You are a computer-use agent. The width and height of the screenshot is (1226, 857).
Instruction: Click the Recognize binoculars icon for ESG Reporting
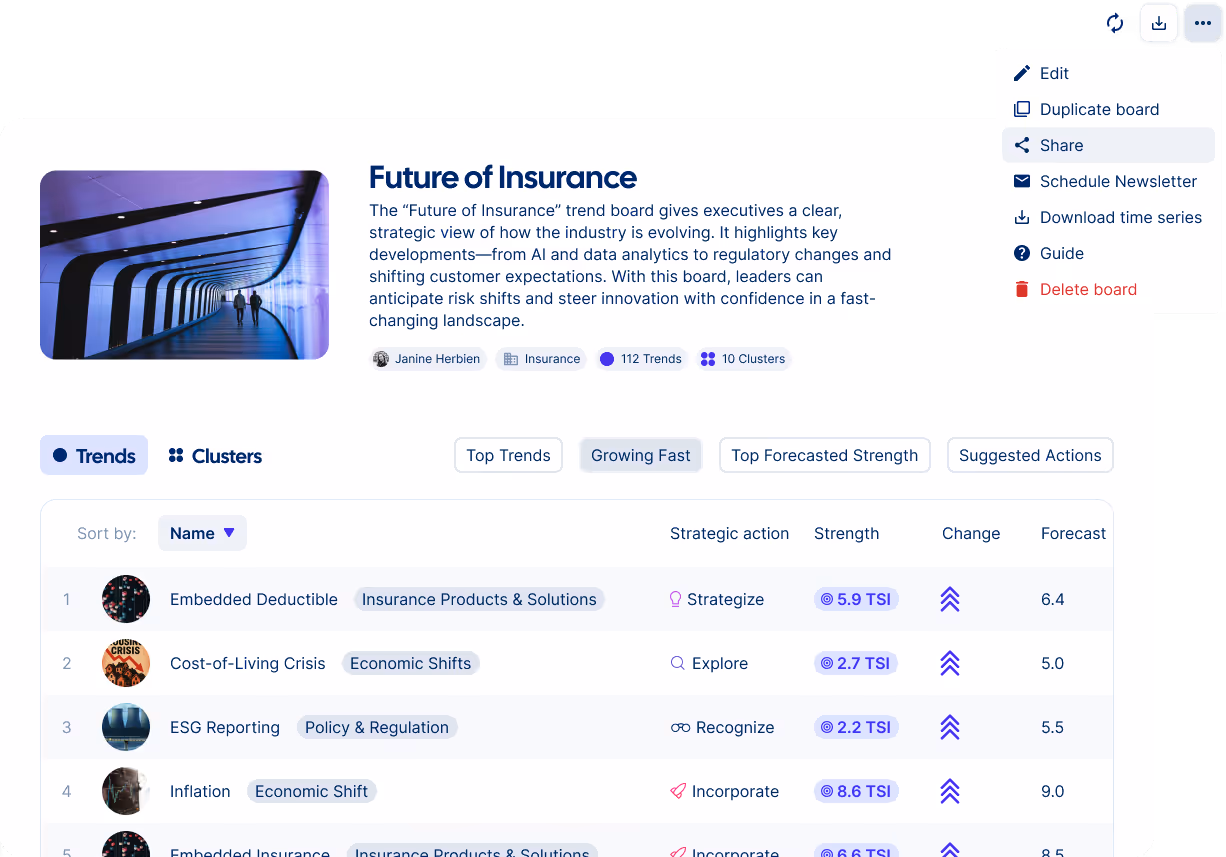(x=680, y=727)
